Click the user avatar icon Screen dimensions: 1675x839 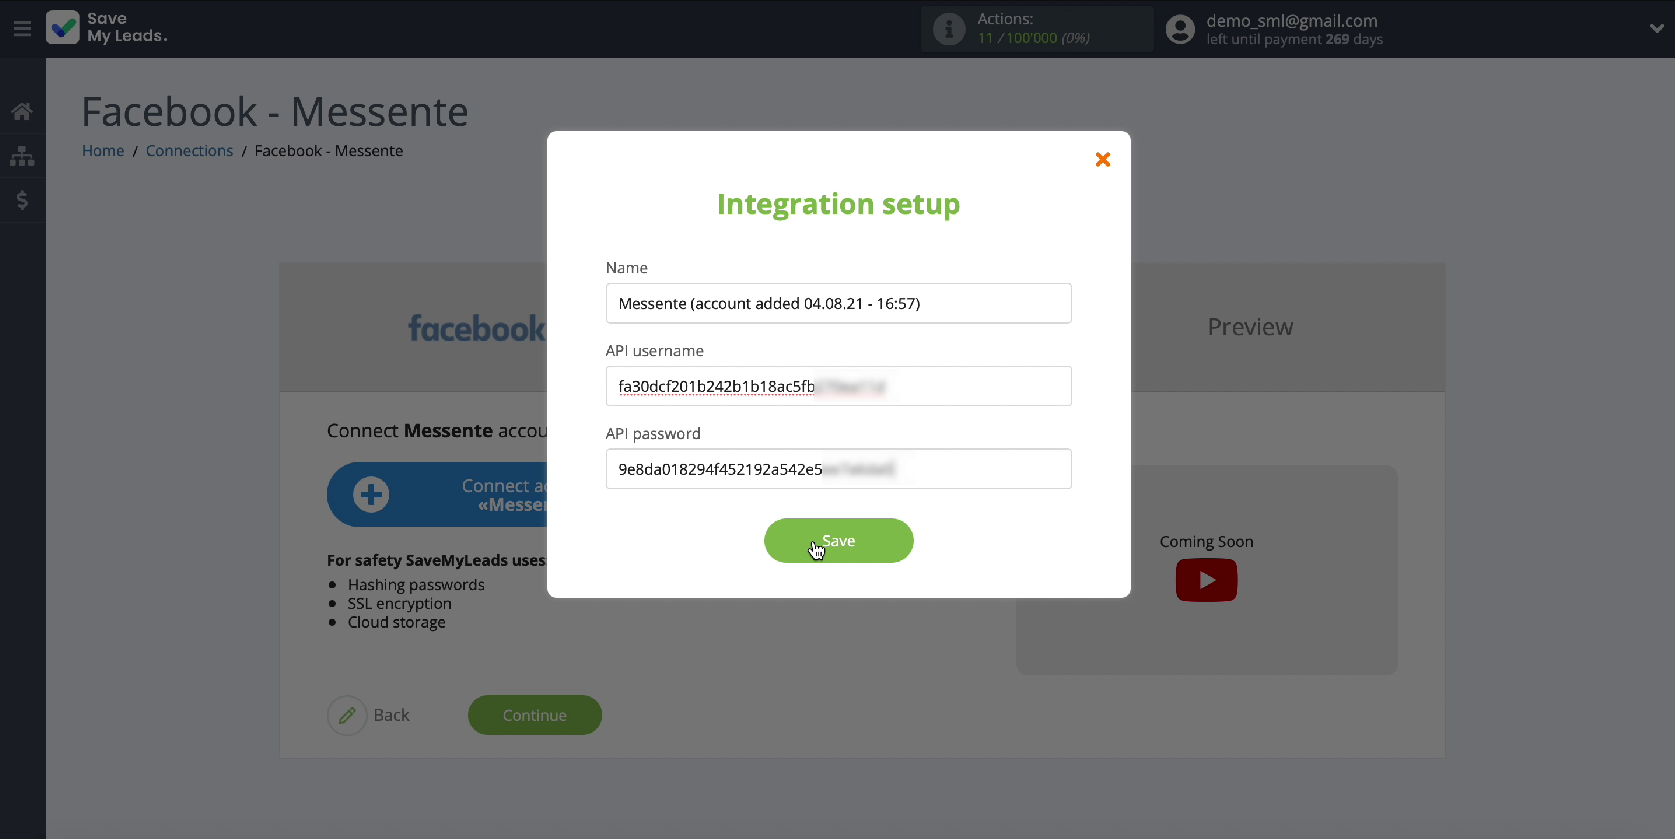(1180, 29)
